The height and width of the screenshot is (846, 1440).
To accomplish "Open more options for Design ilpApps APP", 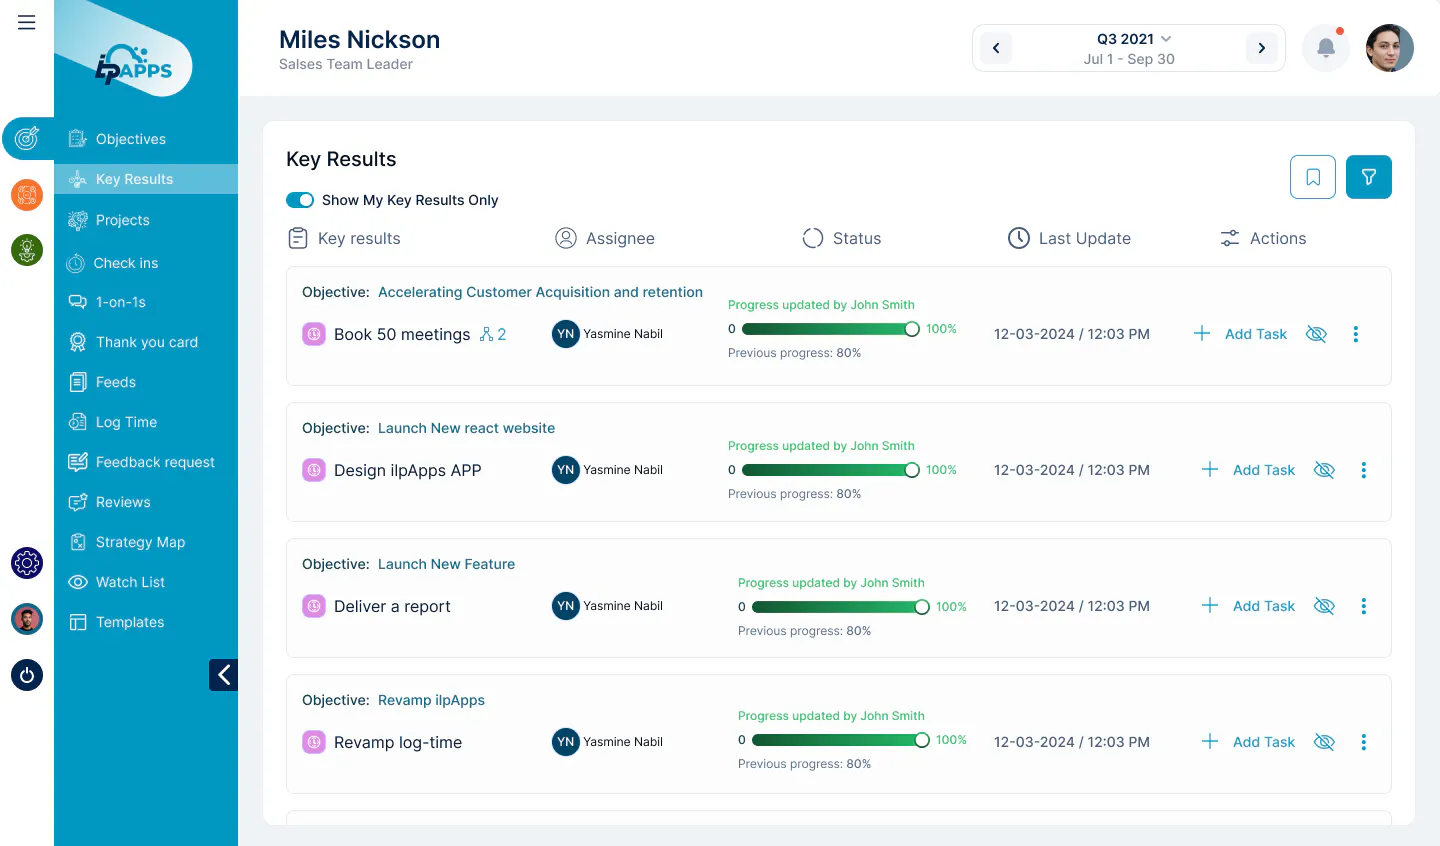I will click(x=1364, y=470).
